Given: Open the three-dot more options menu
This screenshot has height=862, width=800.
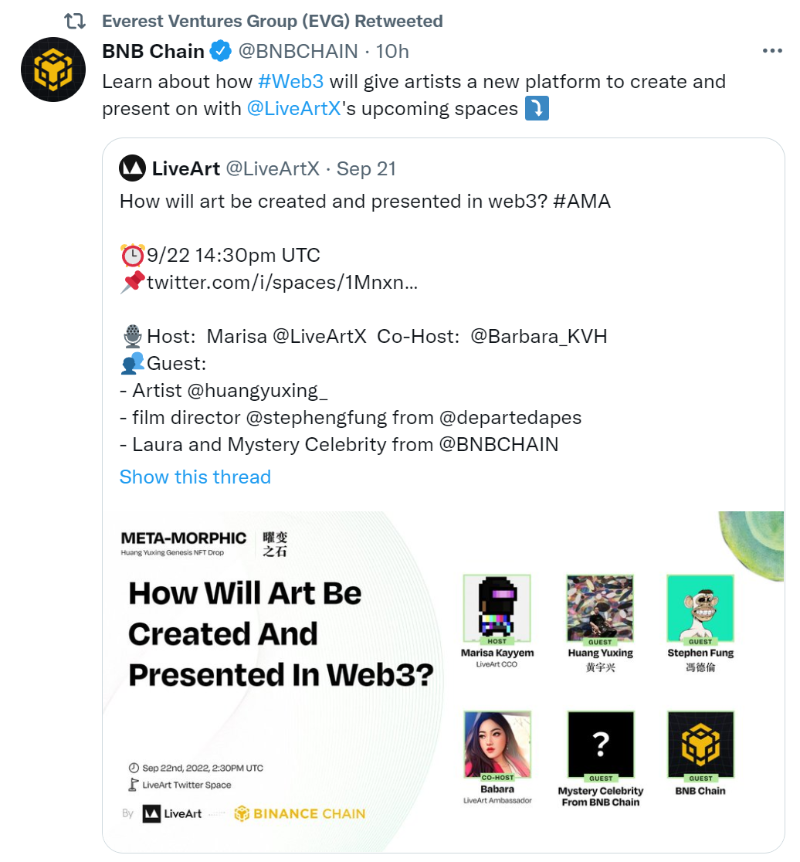Looking at the screenshot, I should click(772, 51).
